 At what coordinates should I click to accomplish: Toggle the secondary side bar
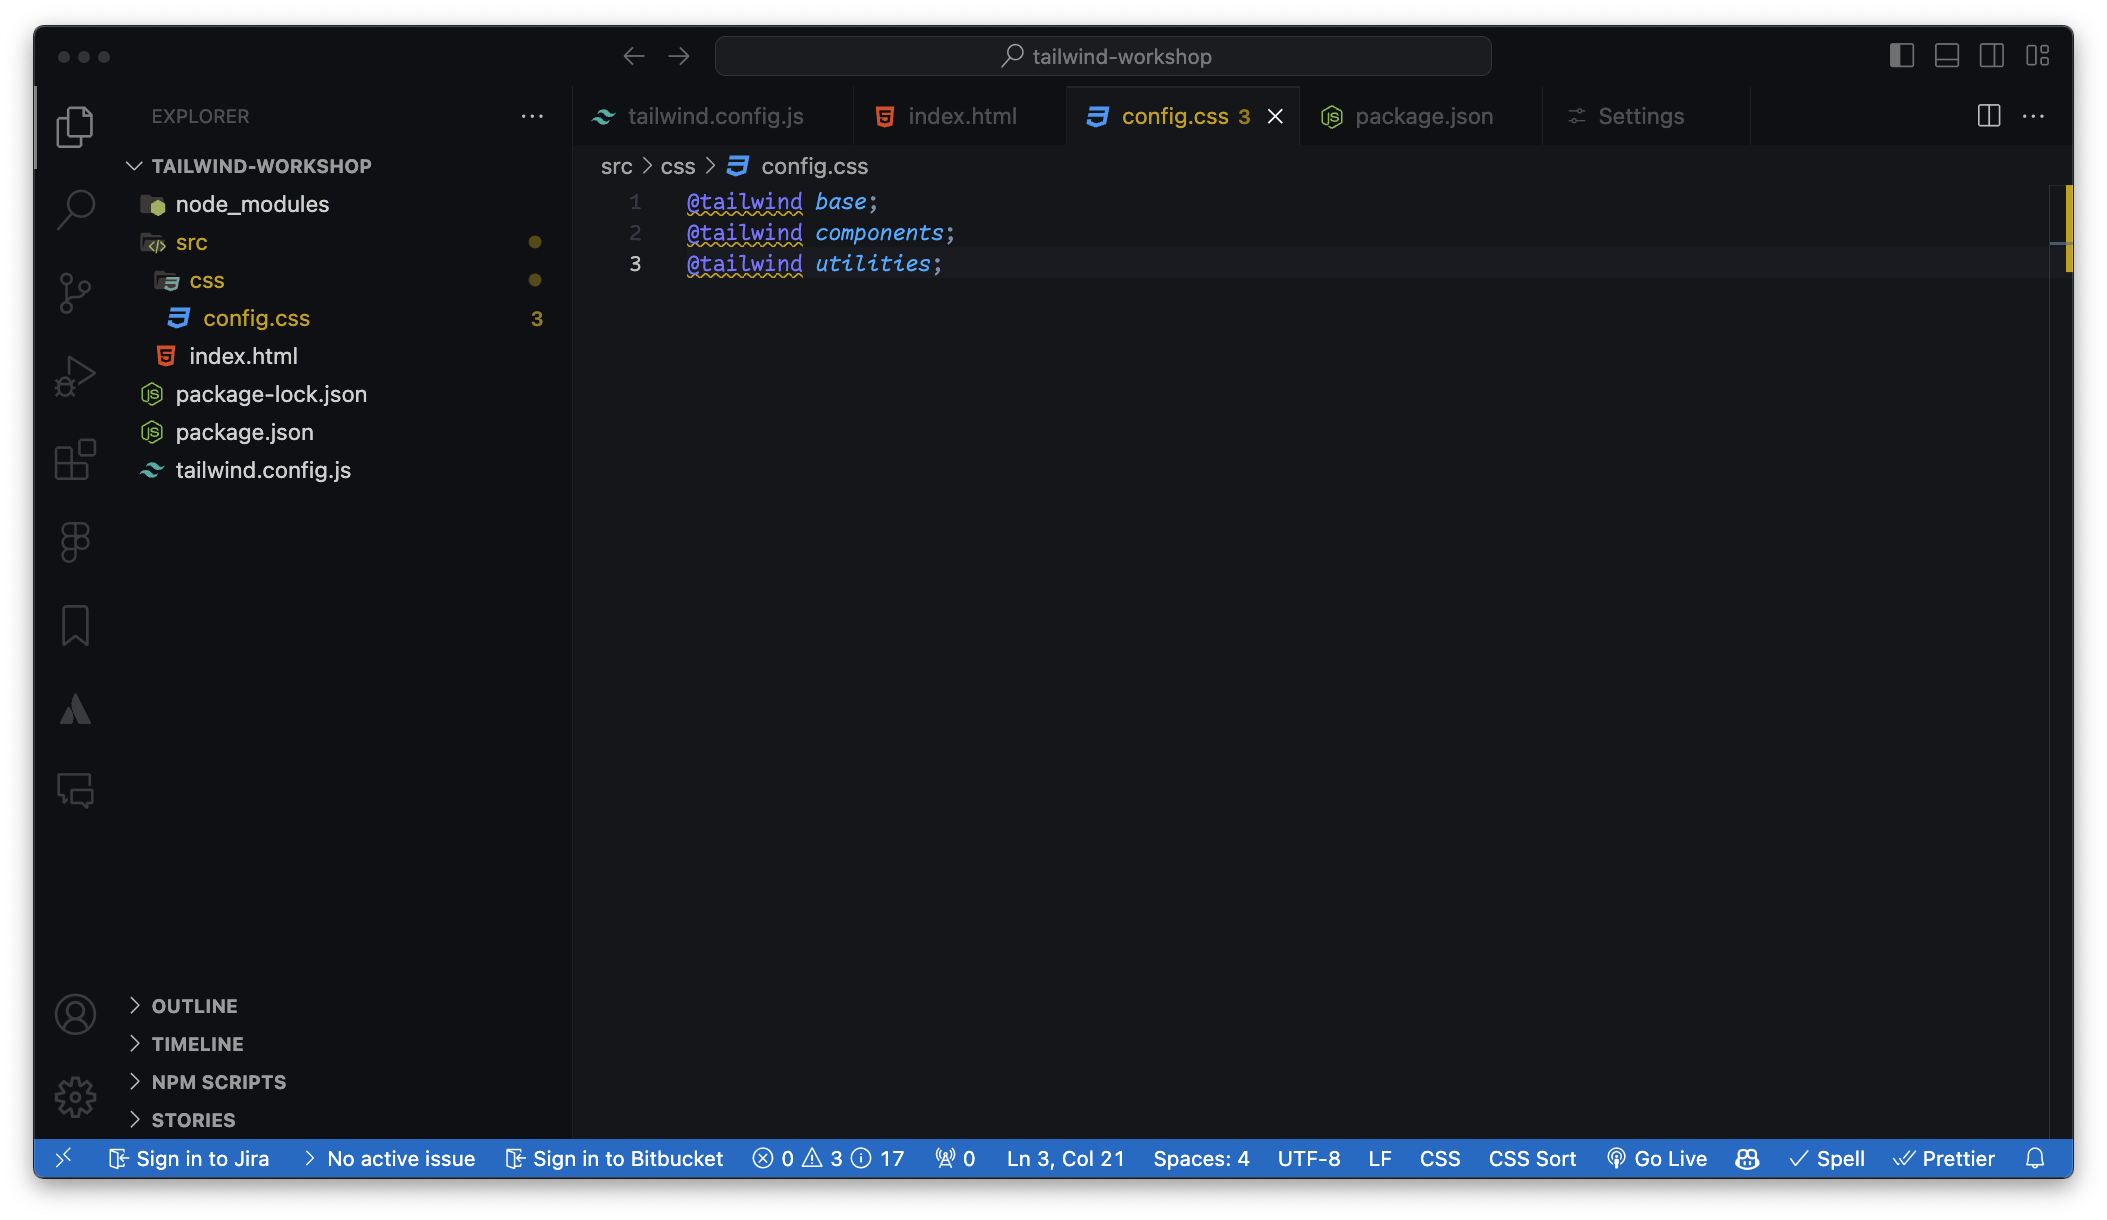[x=1991, y=56]
